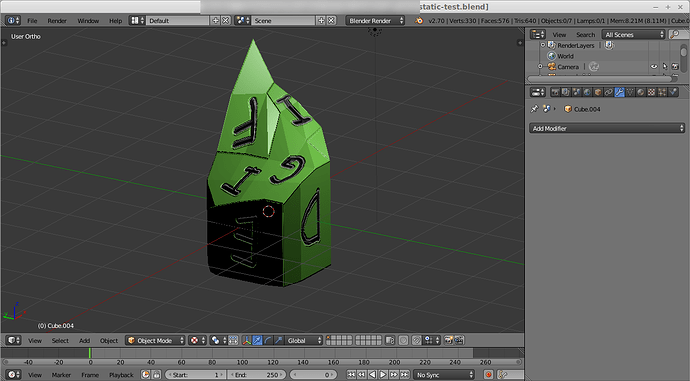
Task: Delete the current scene with X button
Action: point(331,21)
